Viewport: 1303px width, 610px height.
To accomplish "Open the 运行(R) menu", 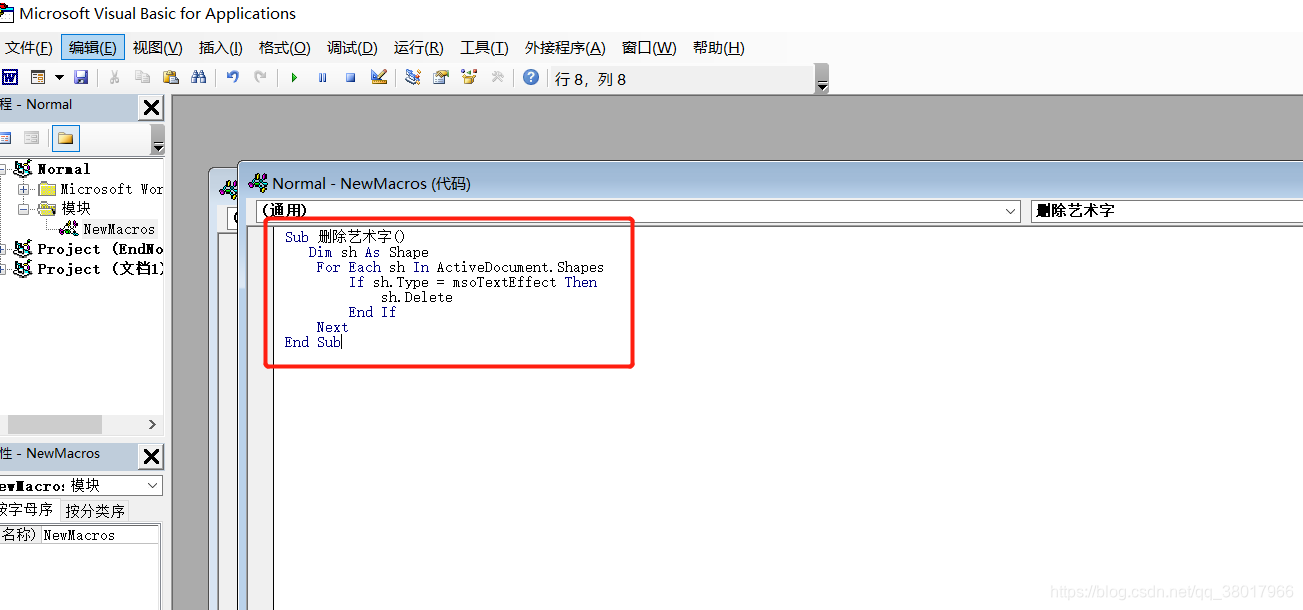I will click(x=418, y=47).
